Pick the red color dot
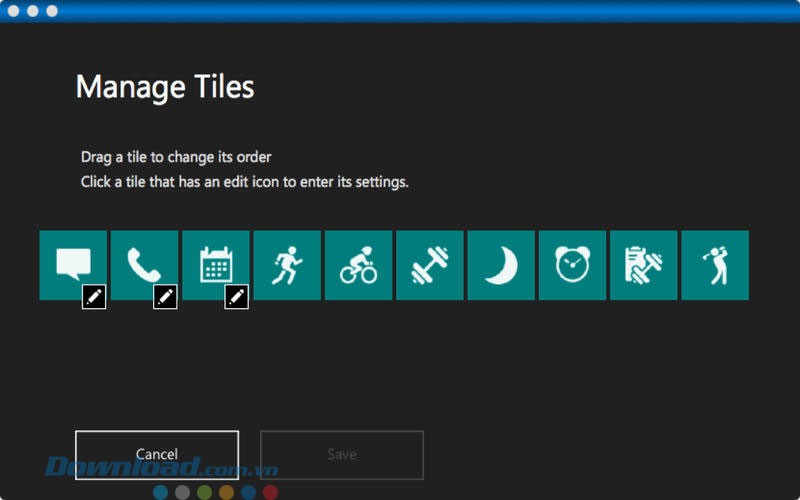Image resolution: width=800 pixels, height=500 pixels. pos(270,492)
